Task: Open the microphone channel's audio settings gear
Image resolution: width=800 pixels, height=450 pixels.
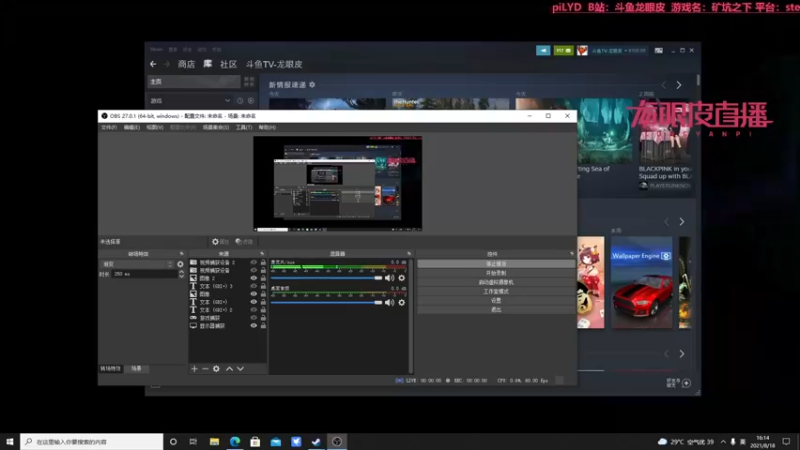Action: click(x=402, y=278)
